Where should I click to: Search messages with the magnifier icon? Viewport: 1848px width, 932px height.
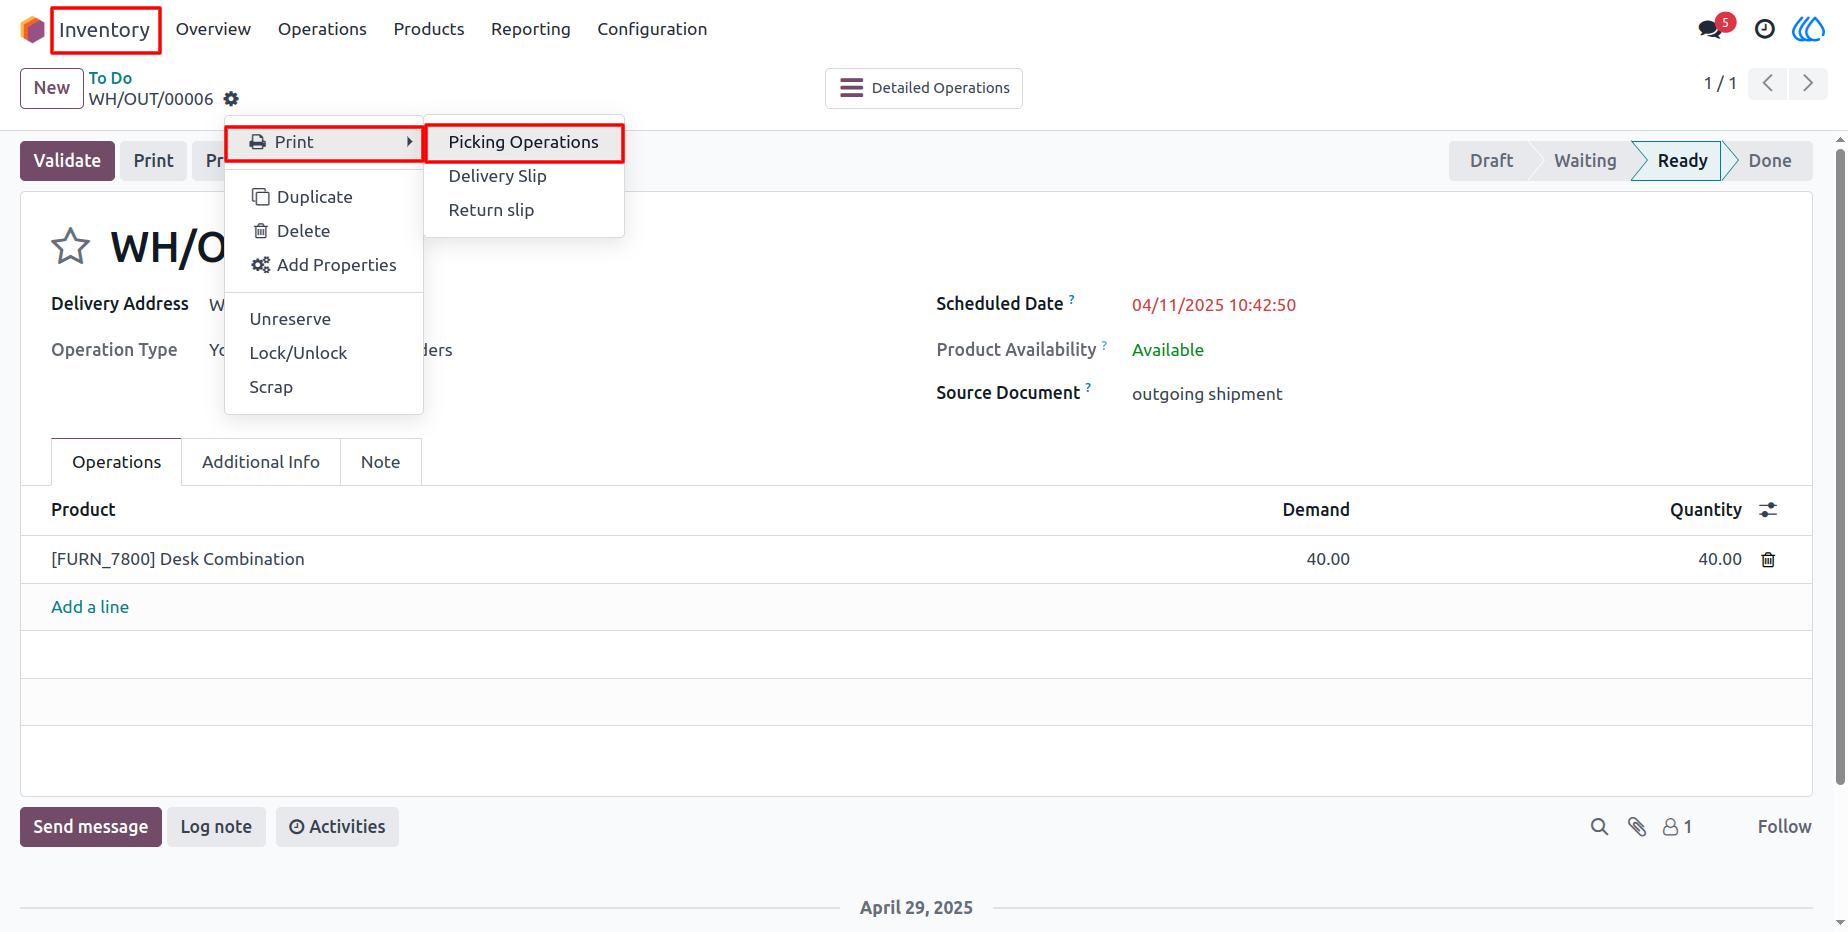click(x=1600, y=827)
